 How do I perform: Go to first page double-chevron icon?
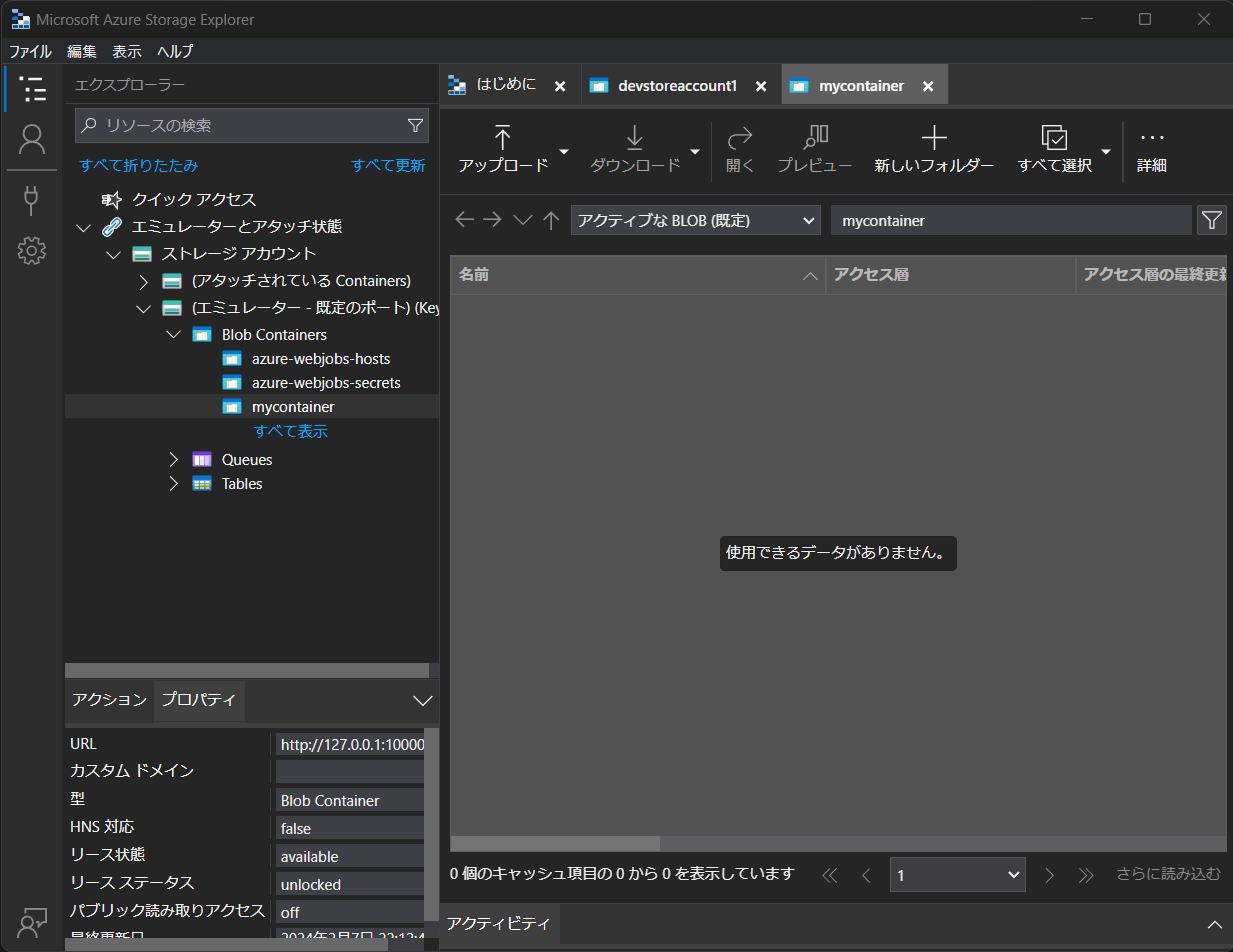[829, 875]
